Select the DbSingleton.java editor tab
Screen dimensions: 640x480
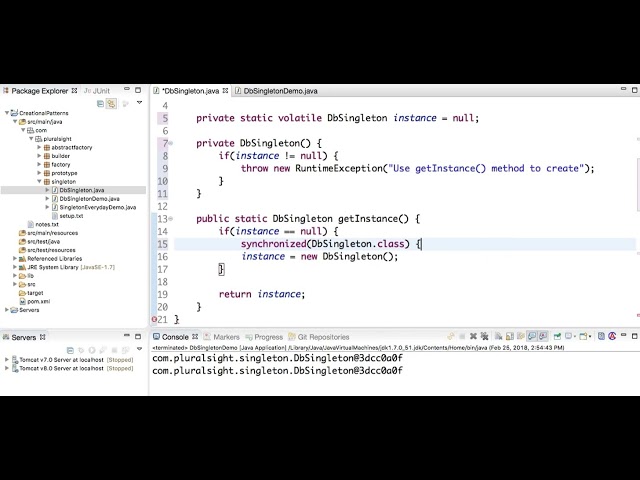pyautogui.click(x=191, y=91)
